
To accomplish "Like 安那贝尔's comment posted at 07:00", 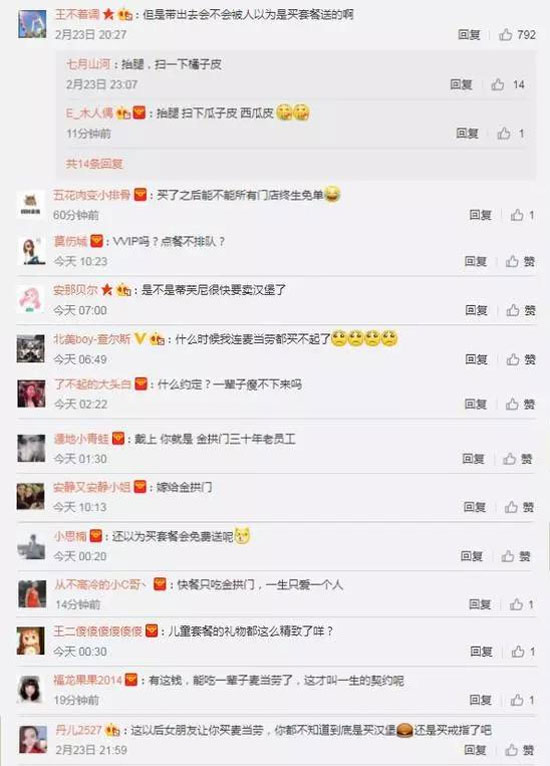I will point(520,310).
